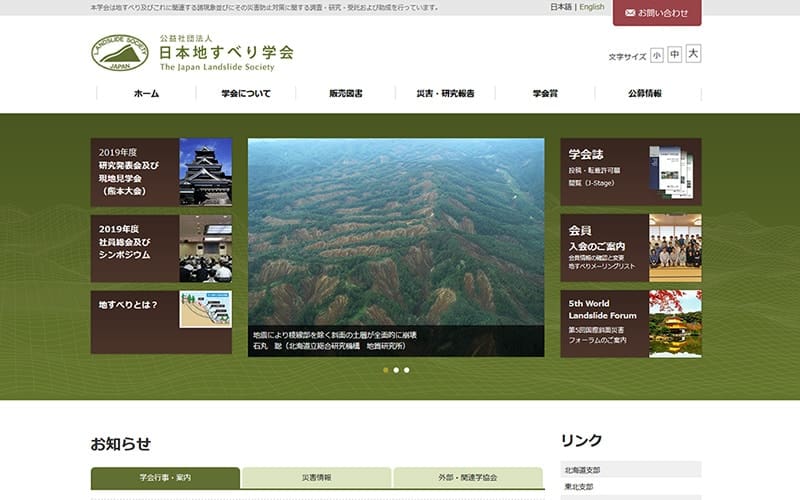
Task: Click the Japan Landslide Society logo
Action: click(x=192, y=53)
